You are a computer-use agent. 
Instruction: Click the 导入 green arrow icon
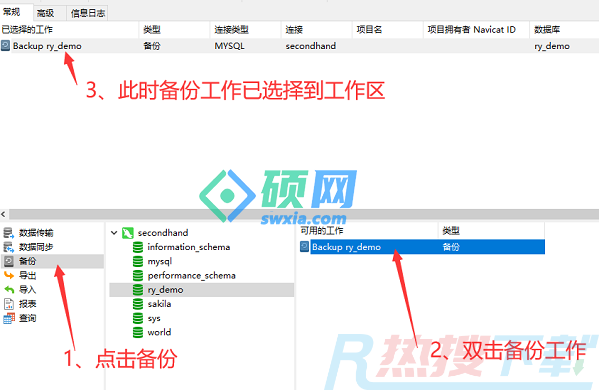tap(9, 290)
